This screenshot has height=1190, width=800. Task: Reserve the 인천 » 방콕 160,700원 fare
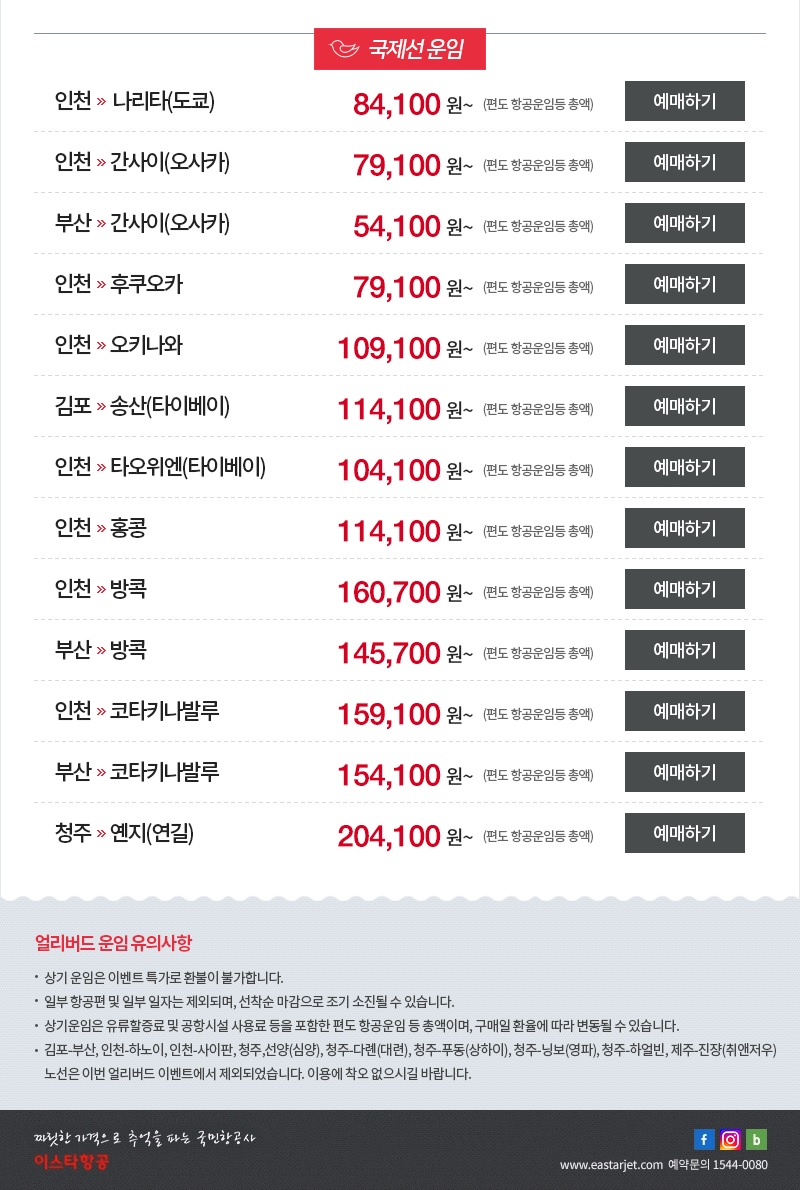[684, 589]
